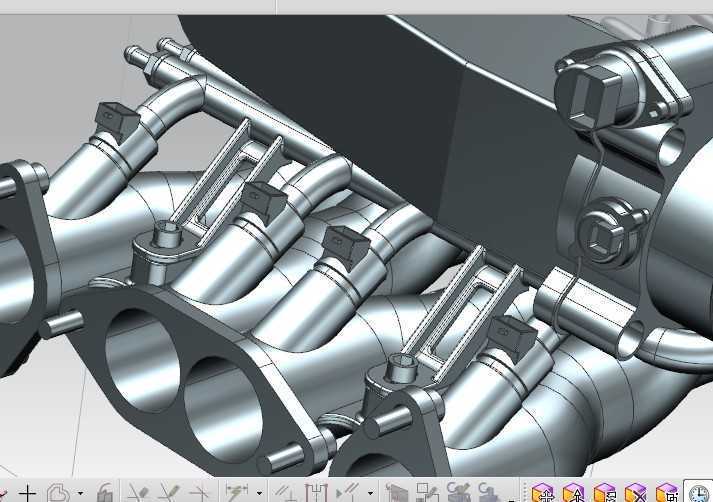The width and height of the screenshot is (713, 502).
Task: Select Assembly Constraints cube with up arrow
Action: [x=573, y=493]
